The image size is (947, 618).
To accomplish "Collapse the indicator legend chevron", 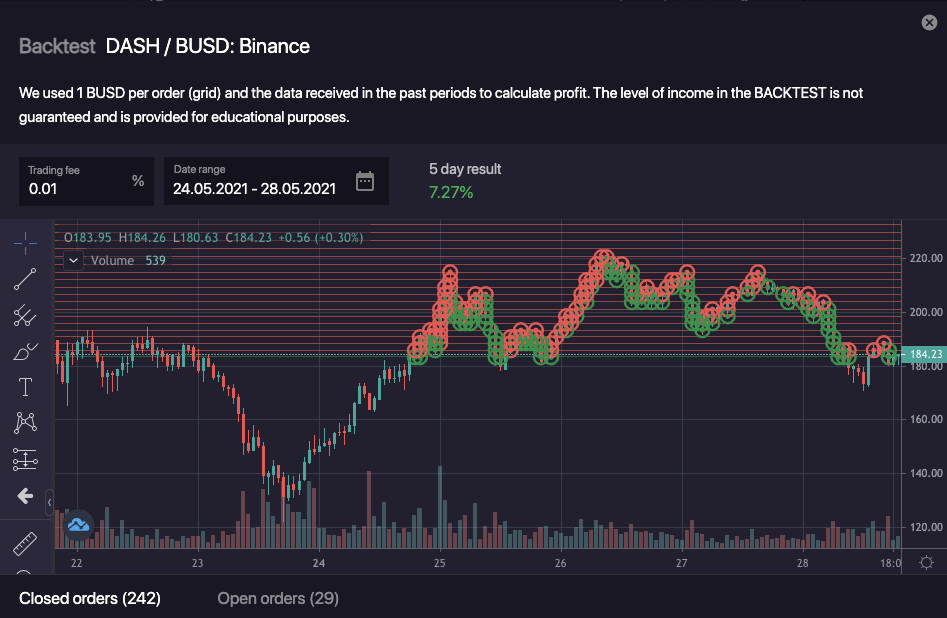I will click(73, 260).
